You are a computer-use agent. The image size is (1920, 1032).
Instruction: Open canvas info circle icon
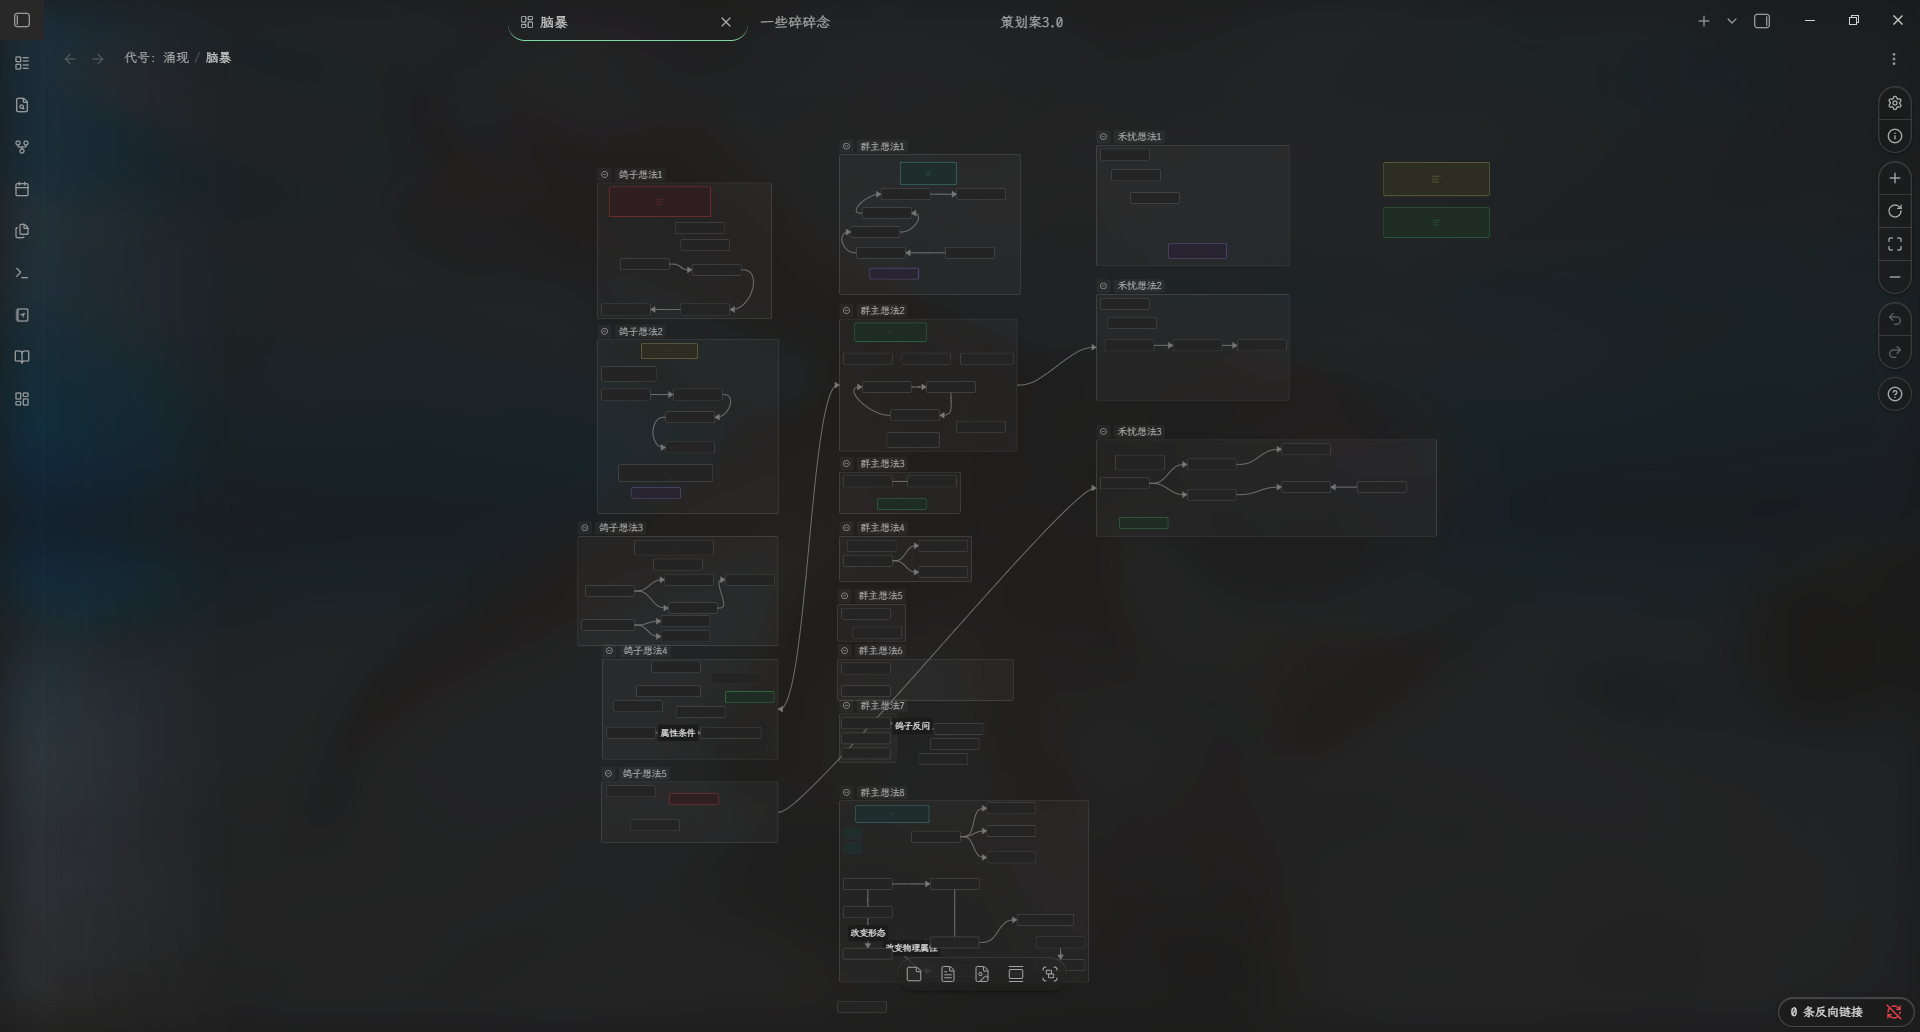tap(1894, 136)
